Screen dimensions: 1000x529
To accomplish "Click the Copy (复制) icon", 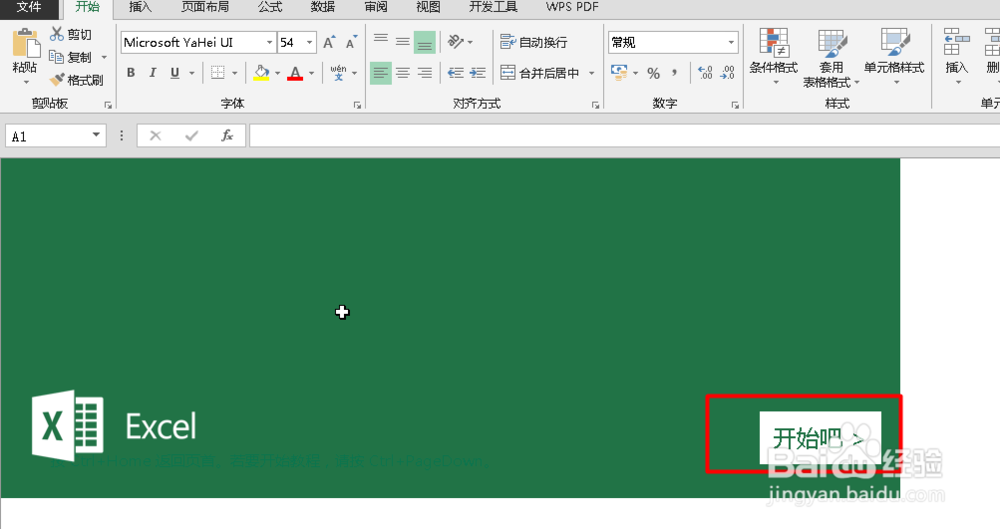I will coord(57,57).
